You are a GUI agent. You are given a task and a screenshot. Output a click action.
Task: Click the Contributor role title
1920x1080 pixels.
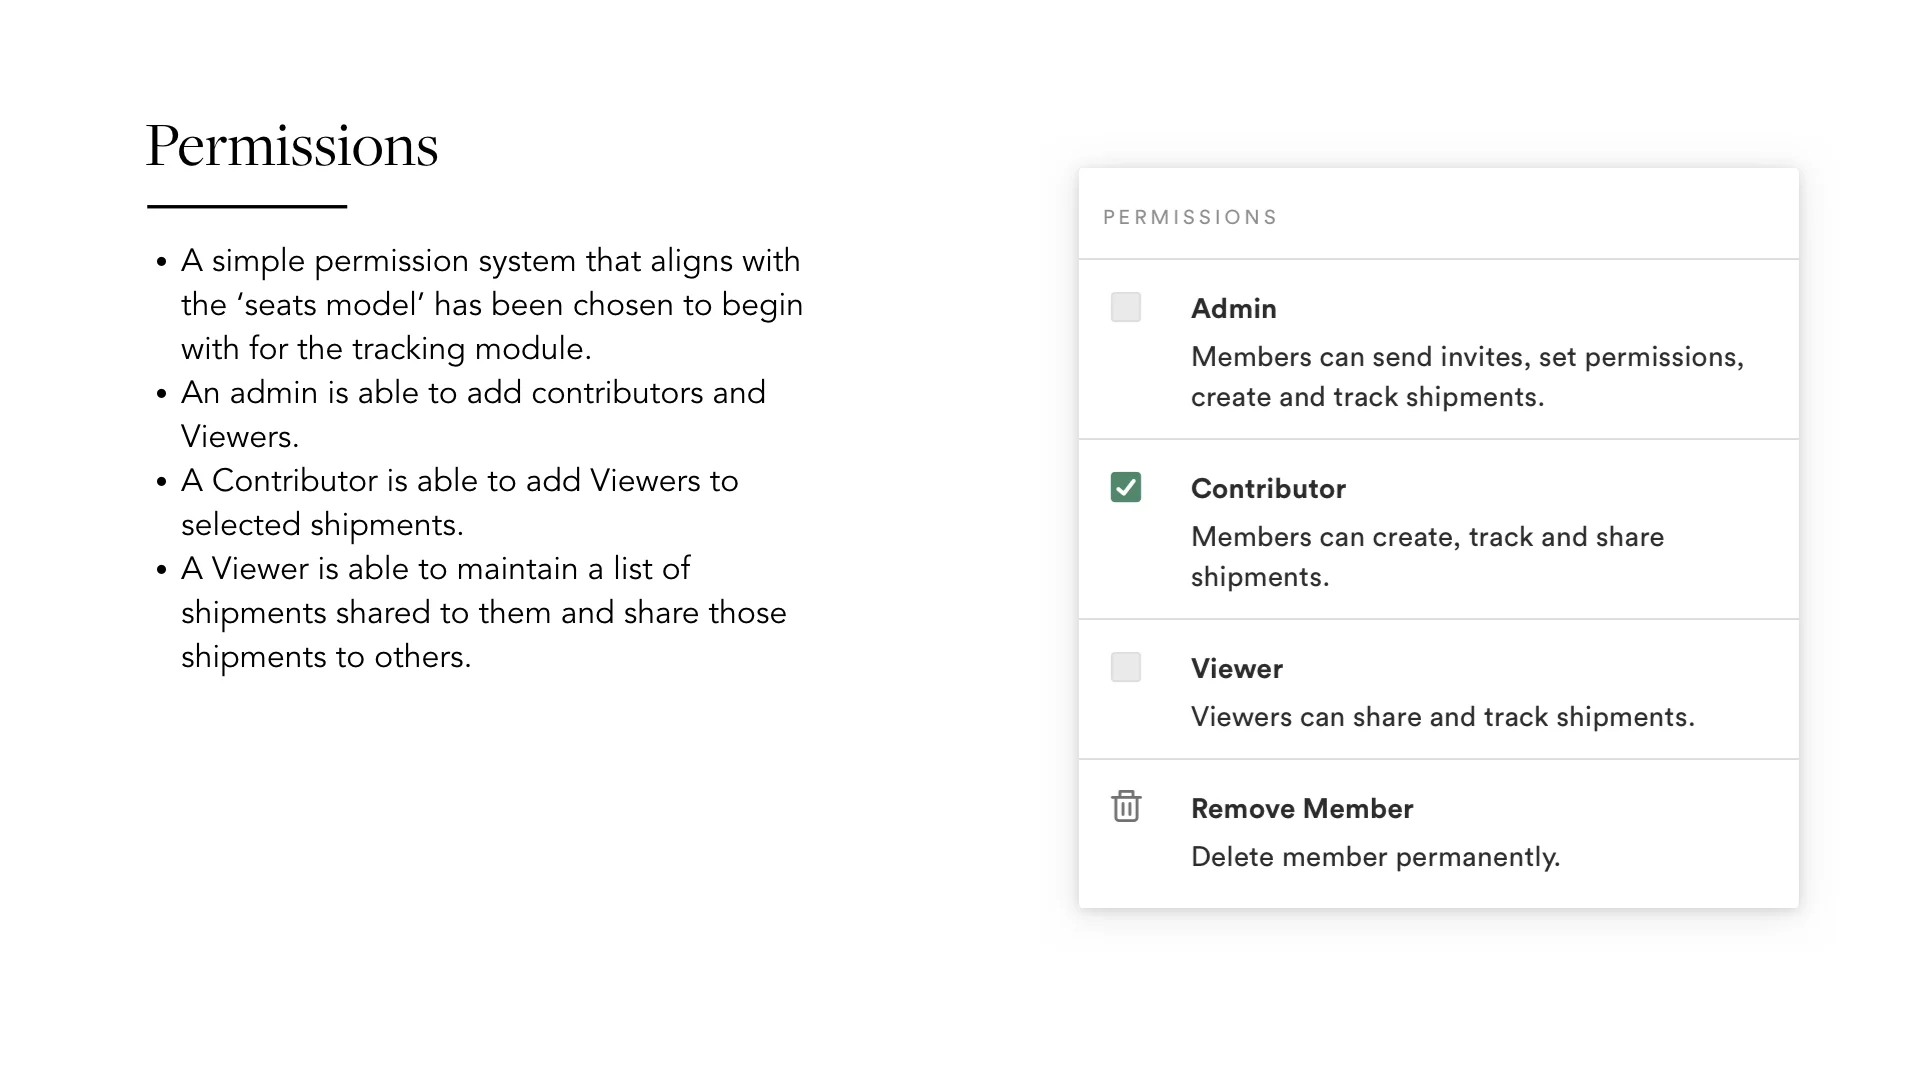[1268, 489]
